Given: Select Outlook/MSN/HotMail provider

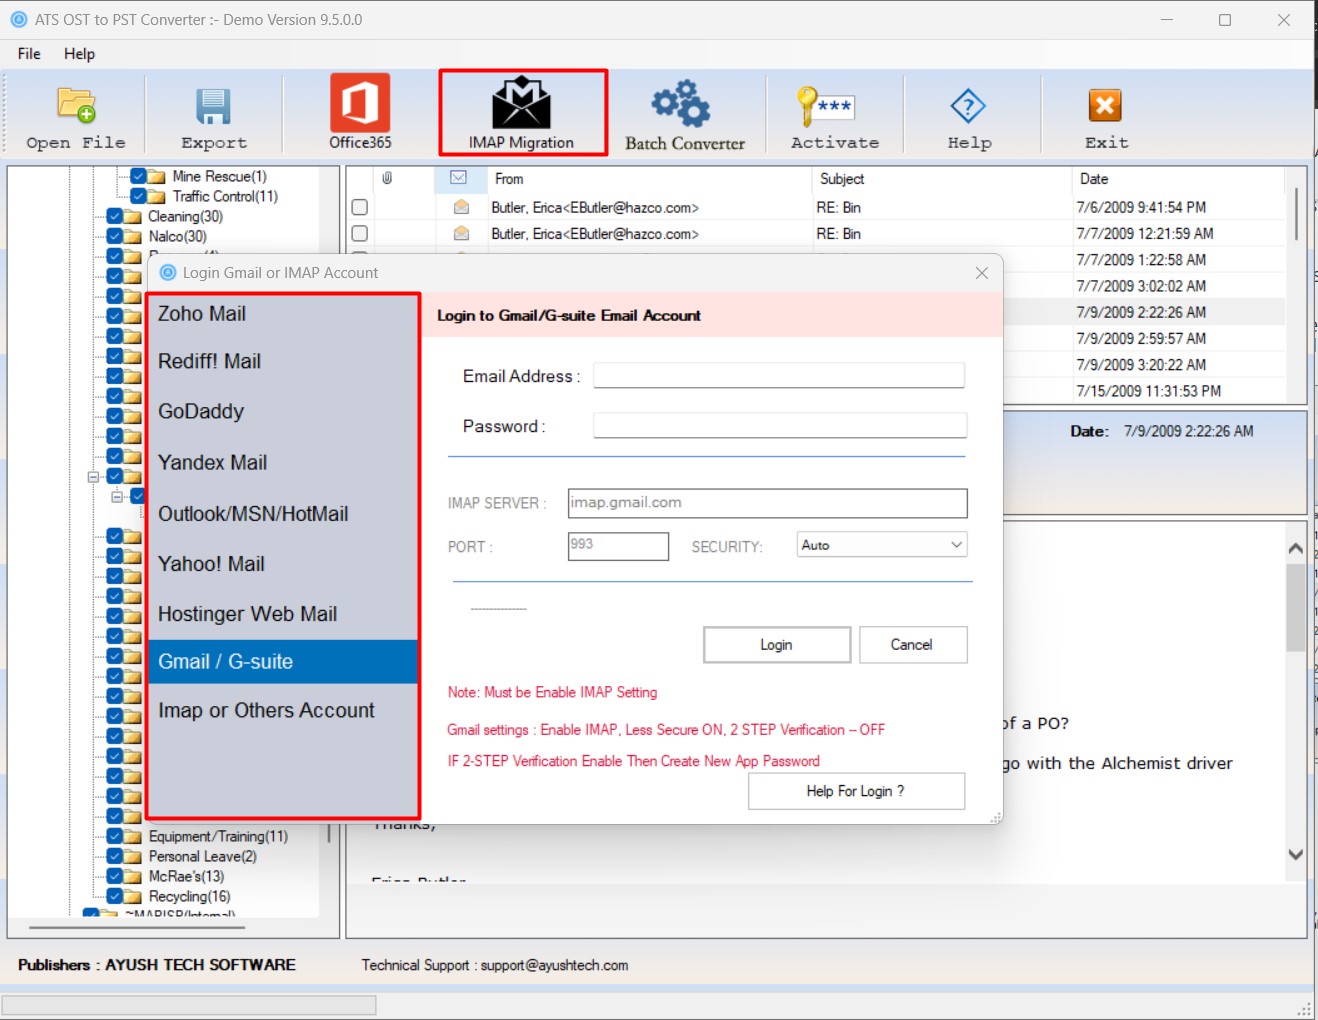Looking at the screenshot, I should [282, 513].
